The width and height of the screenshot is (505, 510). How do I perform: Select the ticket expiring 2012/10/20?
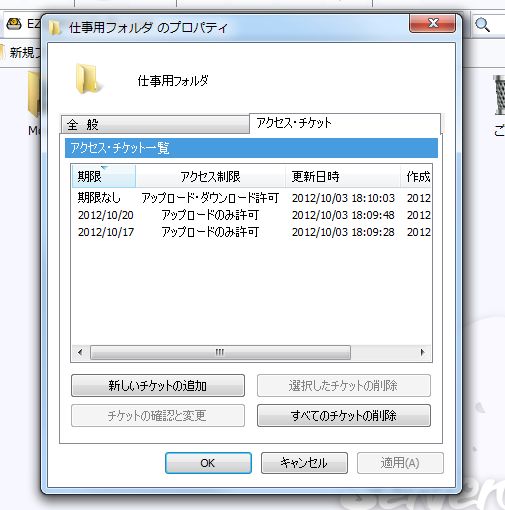(251, 215)
